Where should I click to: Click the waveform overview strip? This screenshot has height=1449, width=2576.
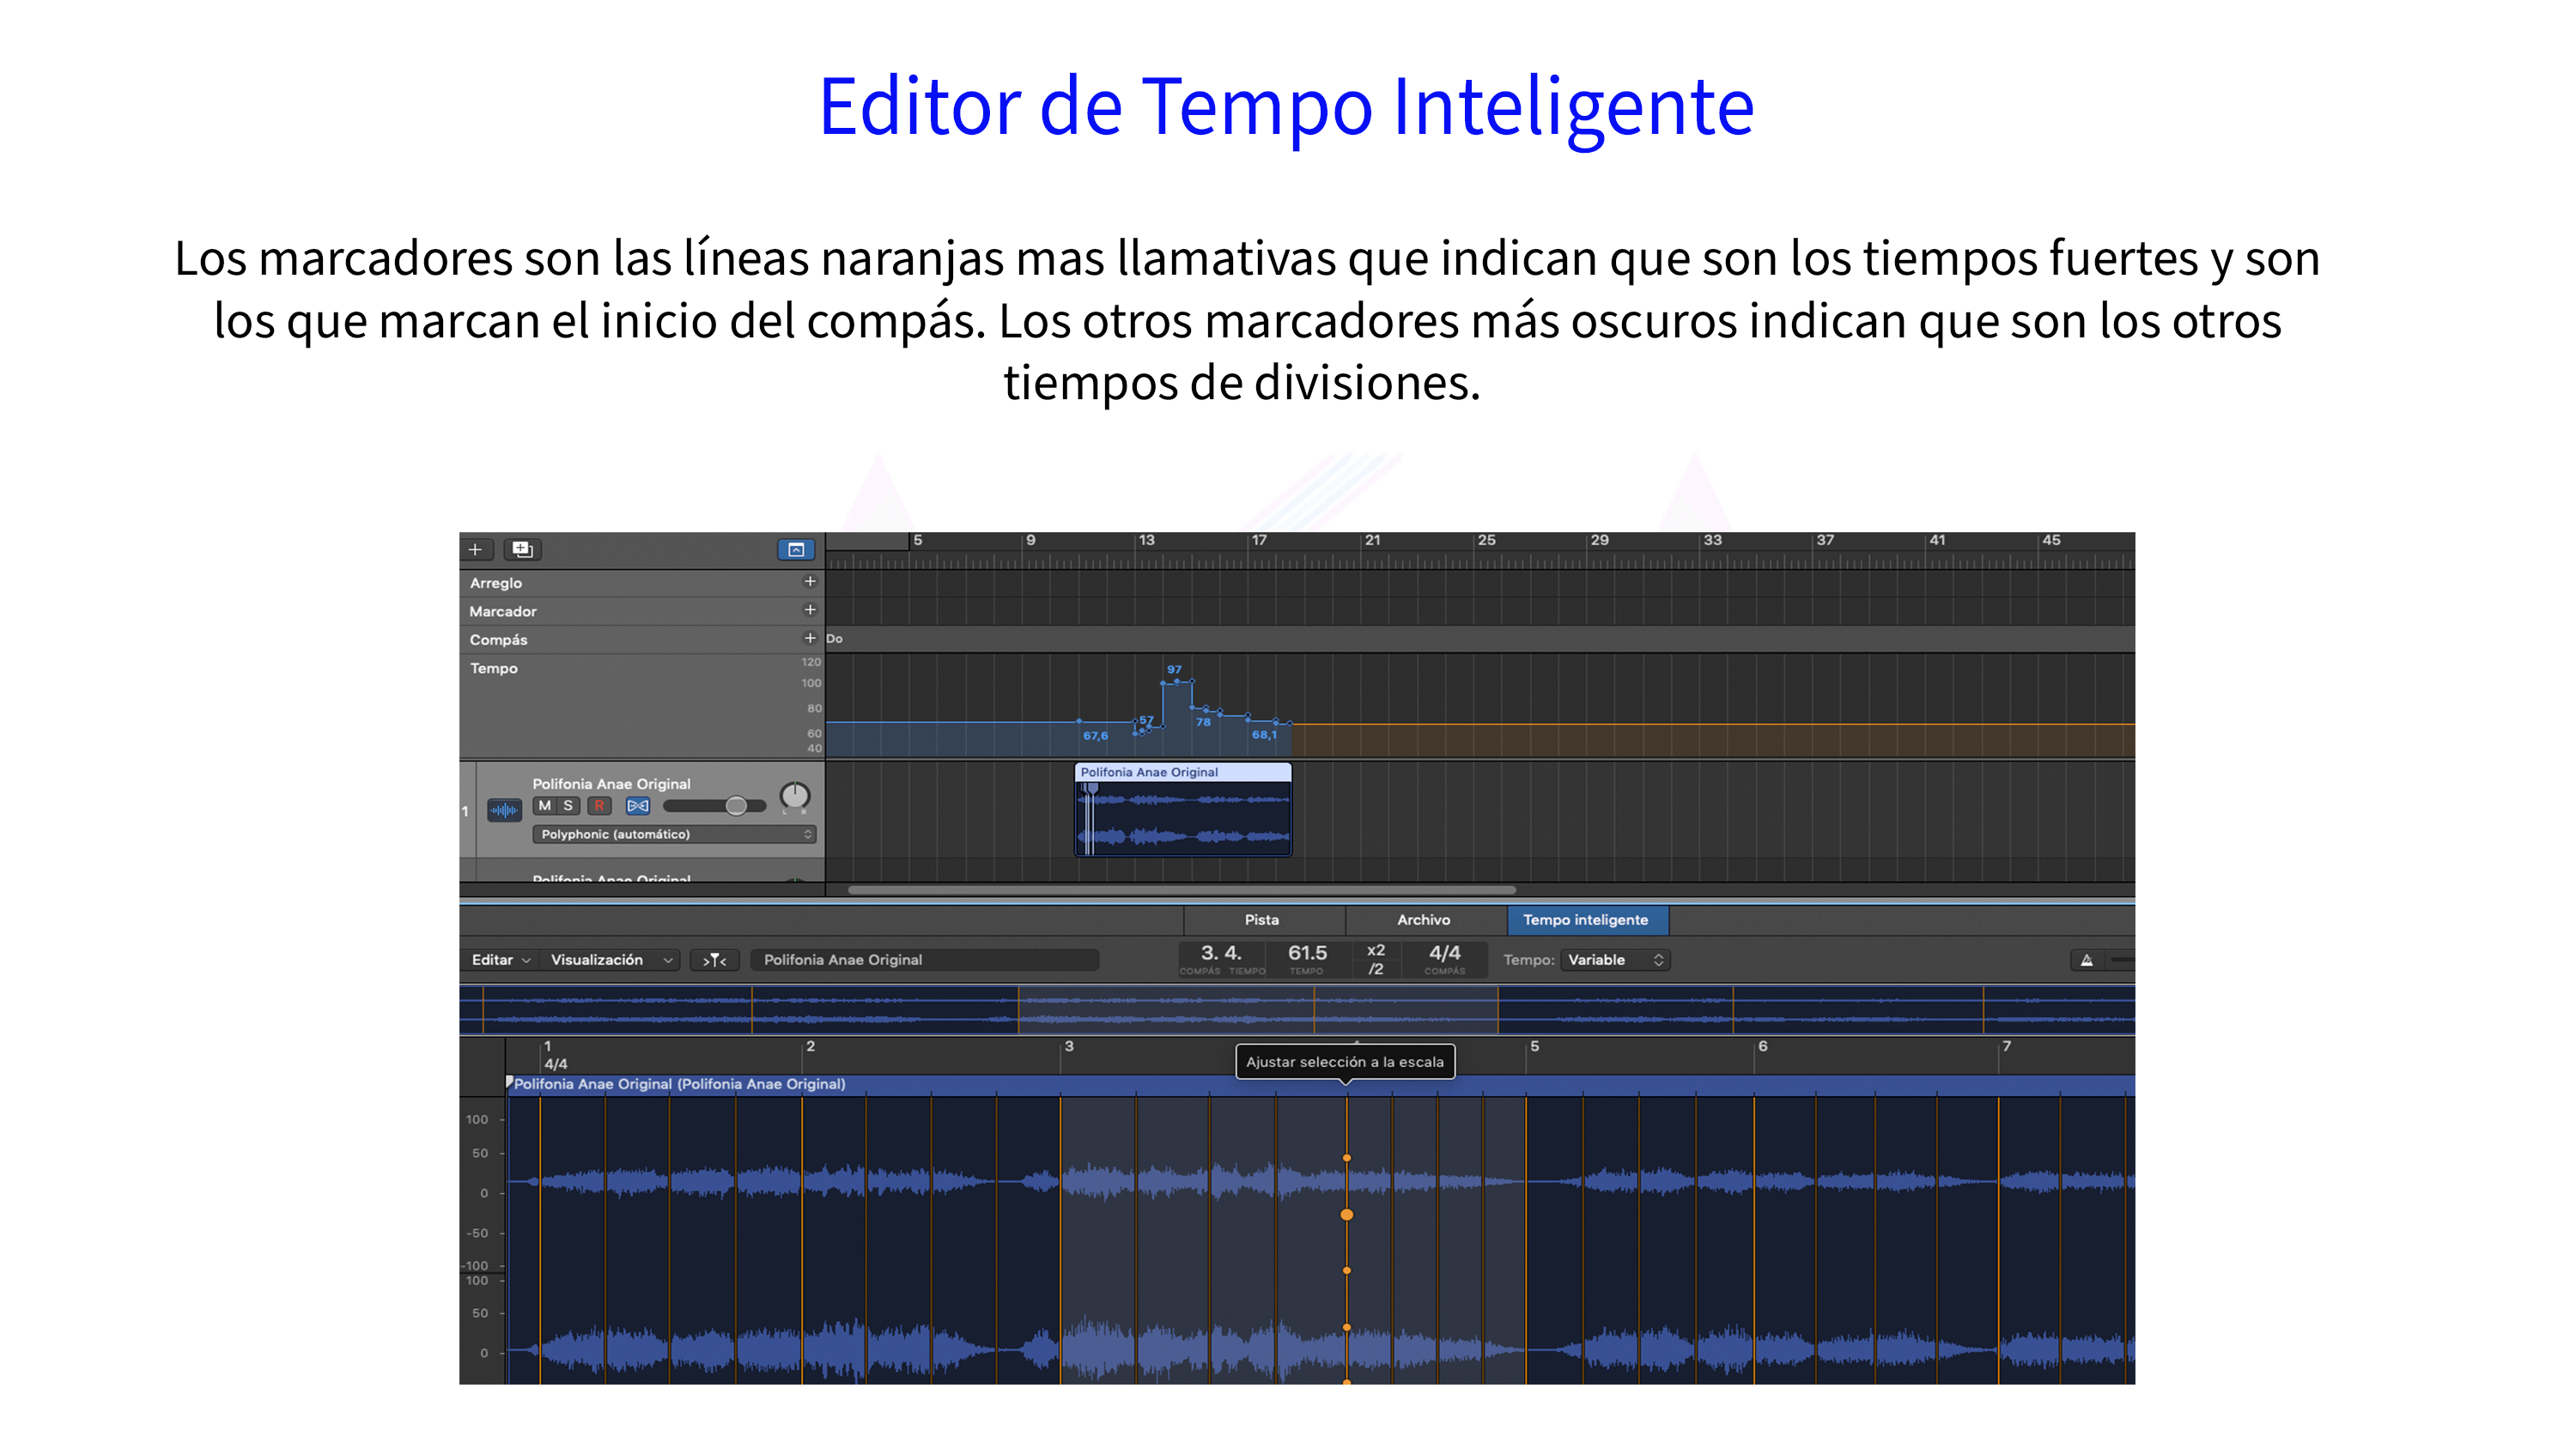click(1296, 1010)
